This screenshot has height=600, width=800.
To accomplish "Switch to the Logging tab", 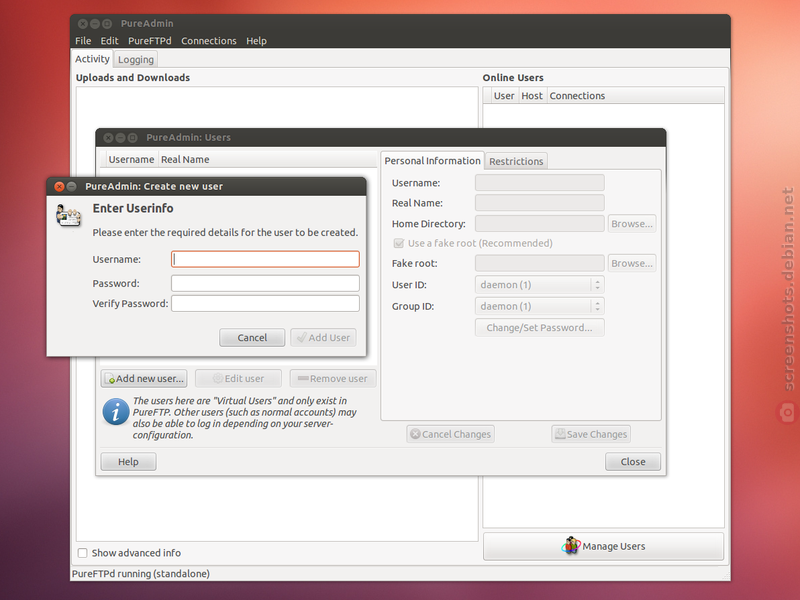I will click(x=136, y=59).
